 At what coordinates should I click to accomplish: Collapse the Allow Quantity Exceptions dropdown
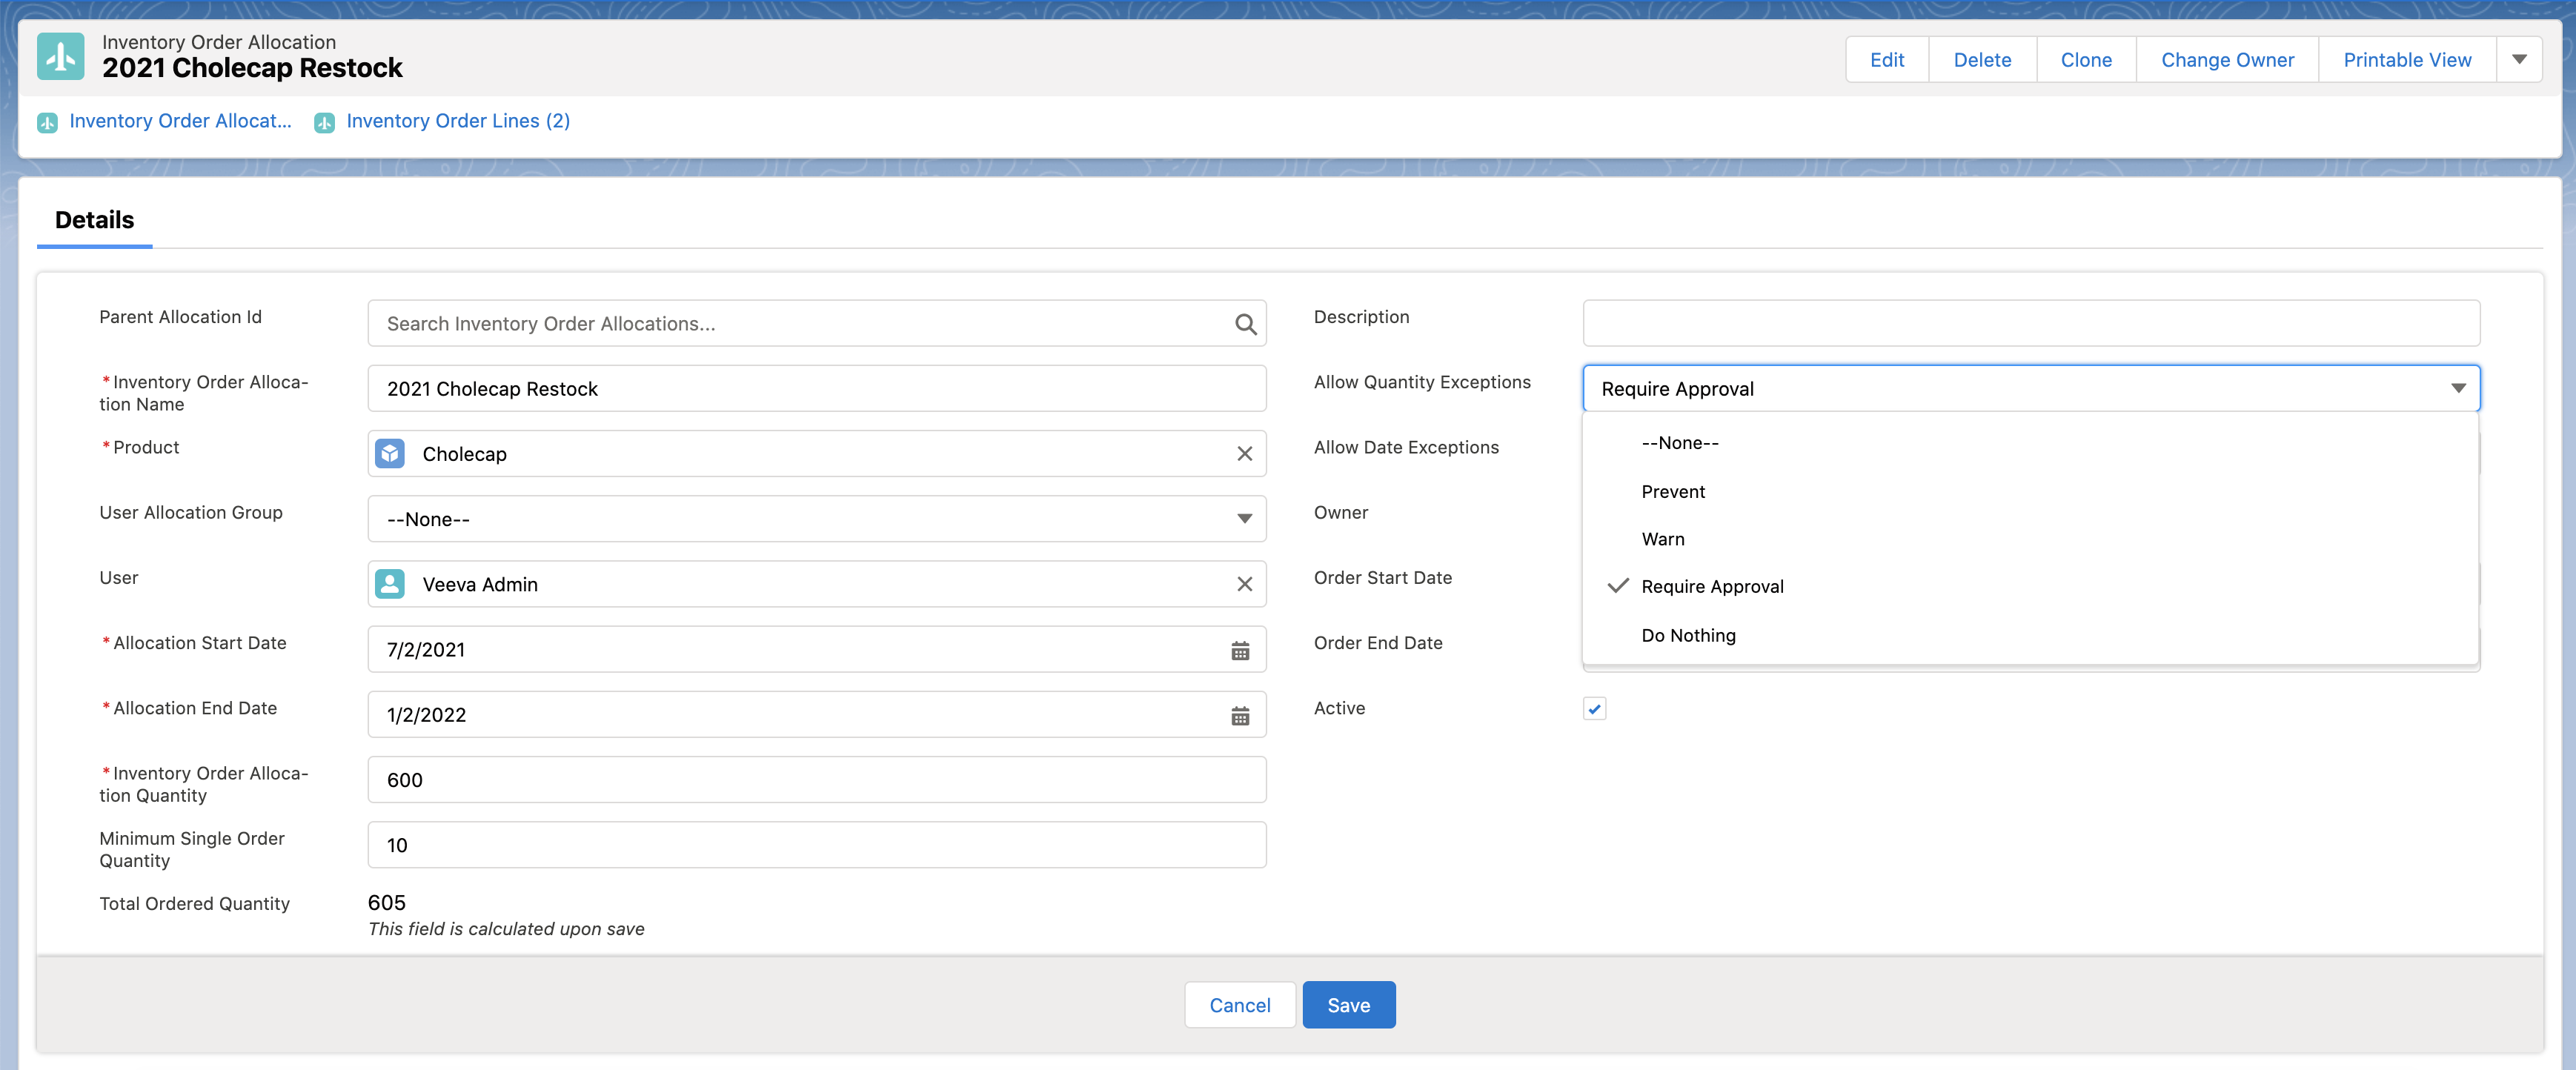(x=2457, y=389)
